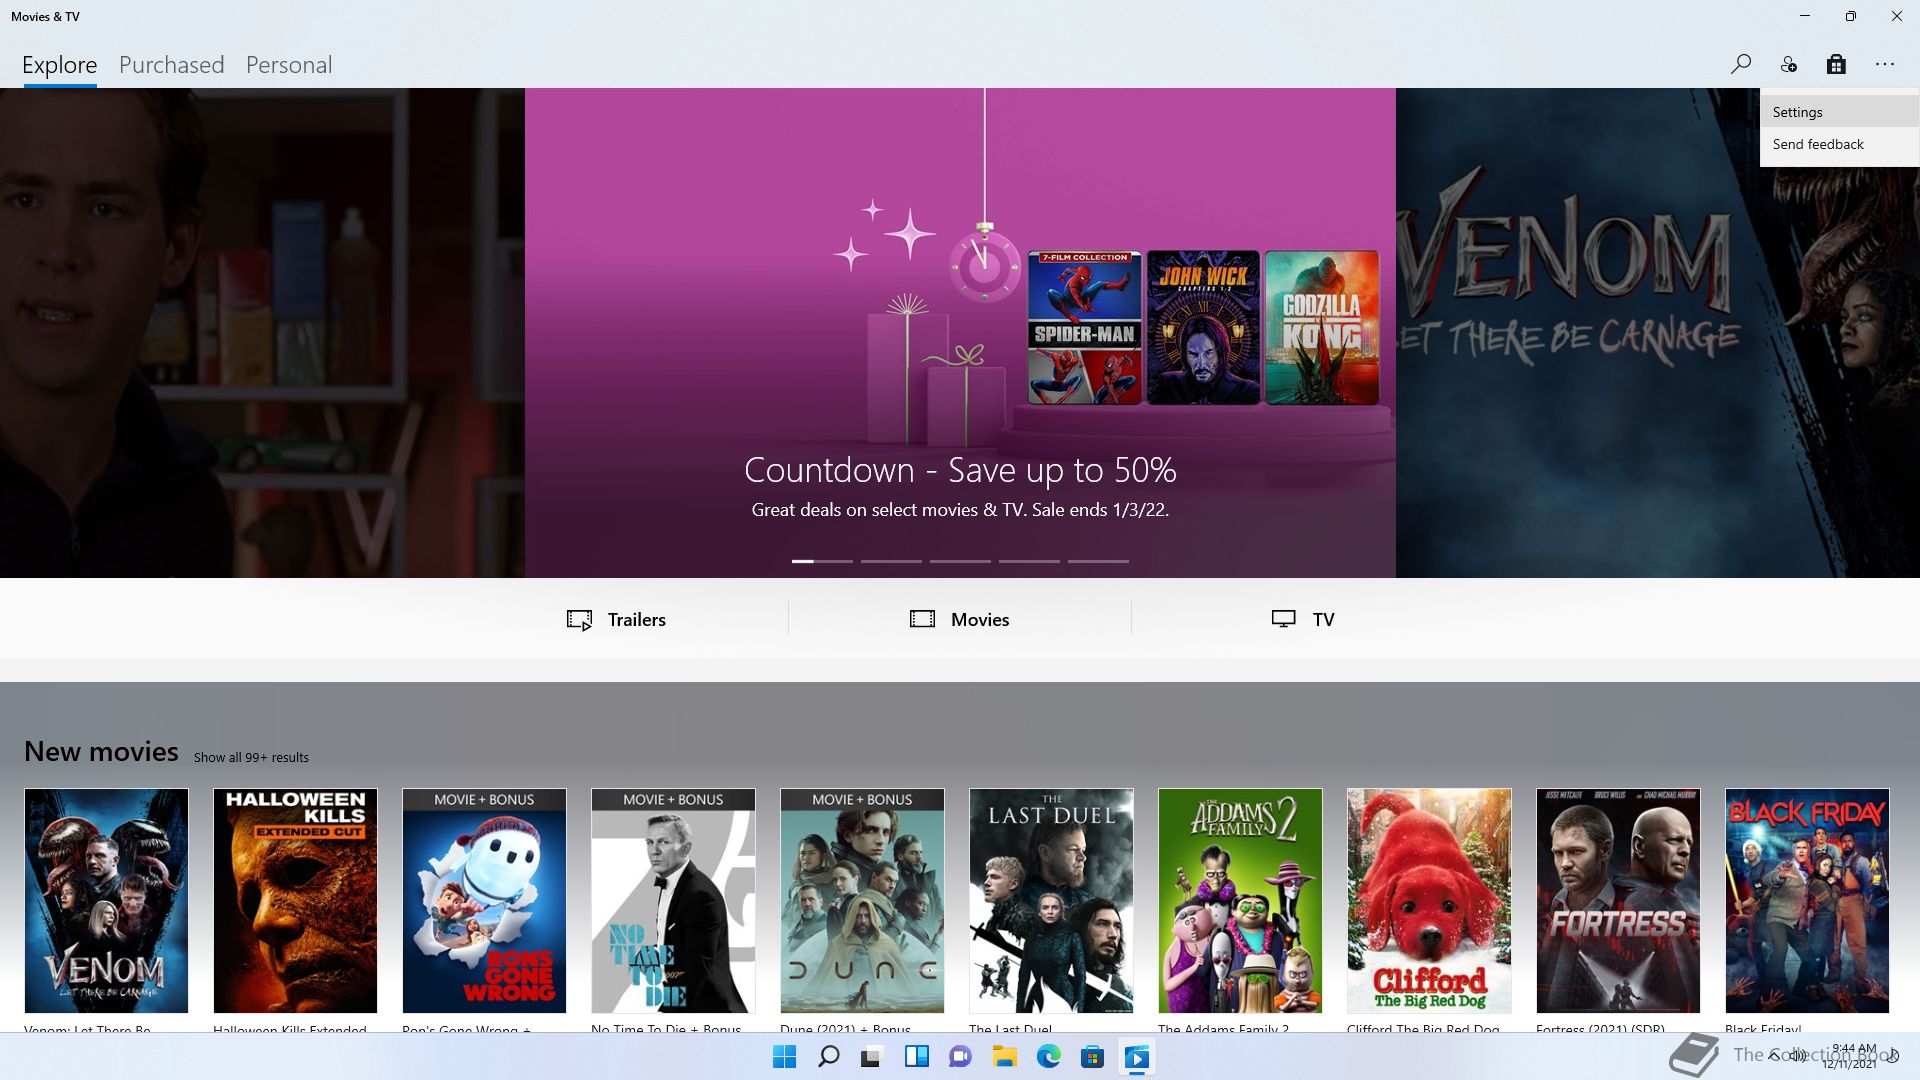The image size is (1920, 1080).
Task: Switch to the Explore tab
Action: tap(59, 65)
